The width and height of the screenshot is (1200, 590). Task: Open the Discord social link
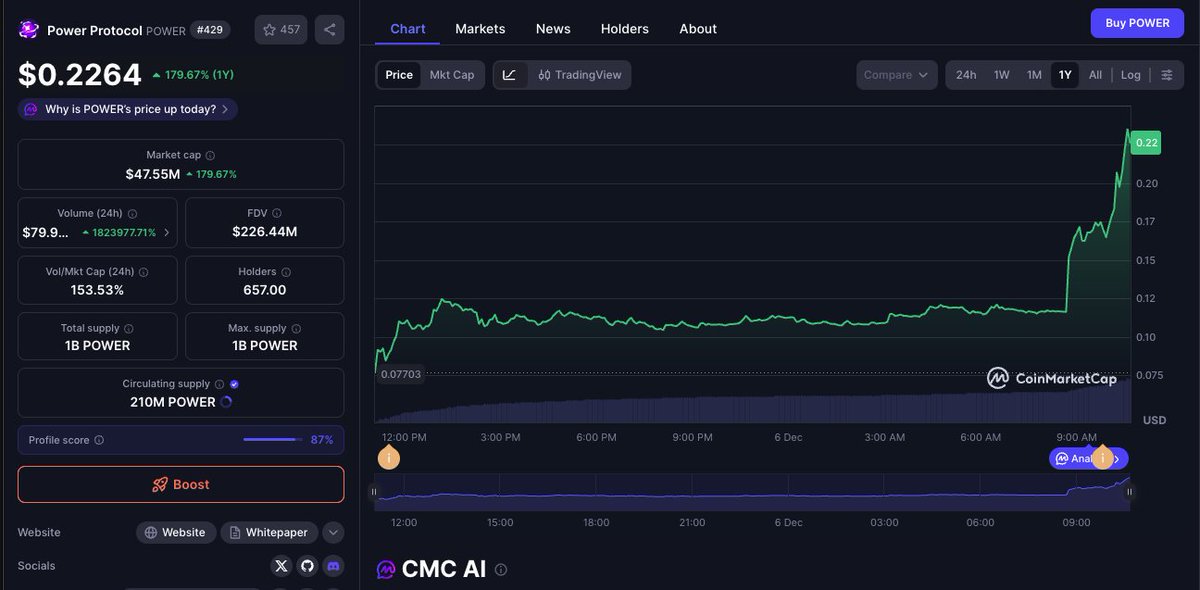333,566
